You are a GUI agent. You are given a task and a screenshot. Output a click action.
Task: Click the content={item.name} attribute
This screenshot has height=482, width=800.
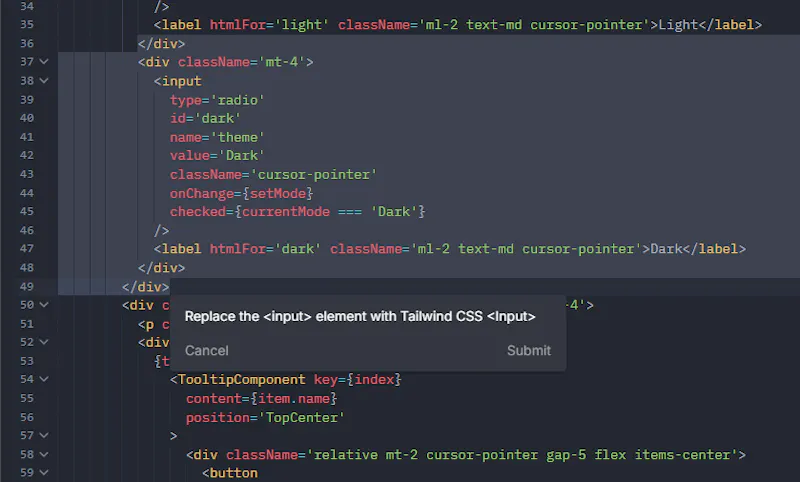[261, 398]
